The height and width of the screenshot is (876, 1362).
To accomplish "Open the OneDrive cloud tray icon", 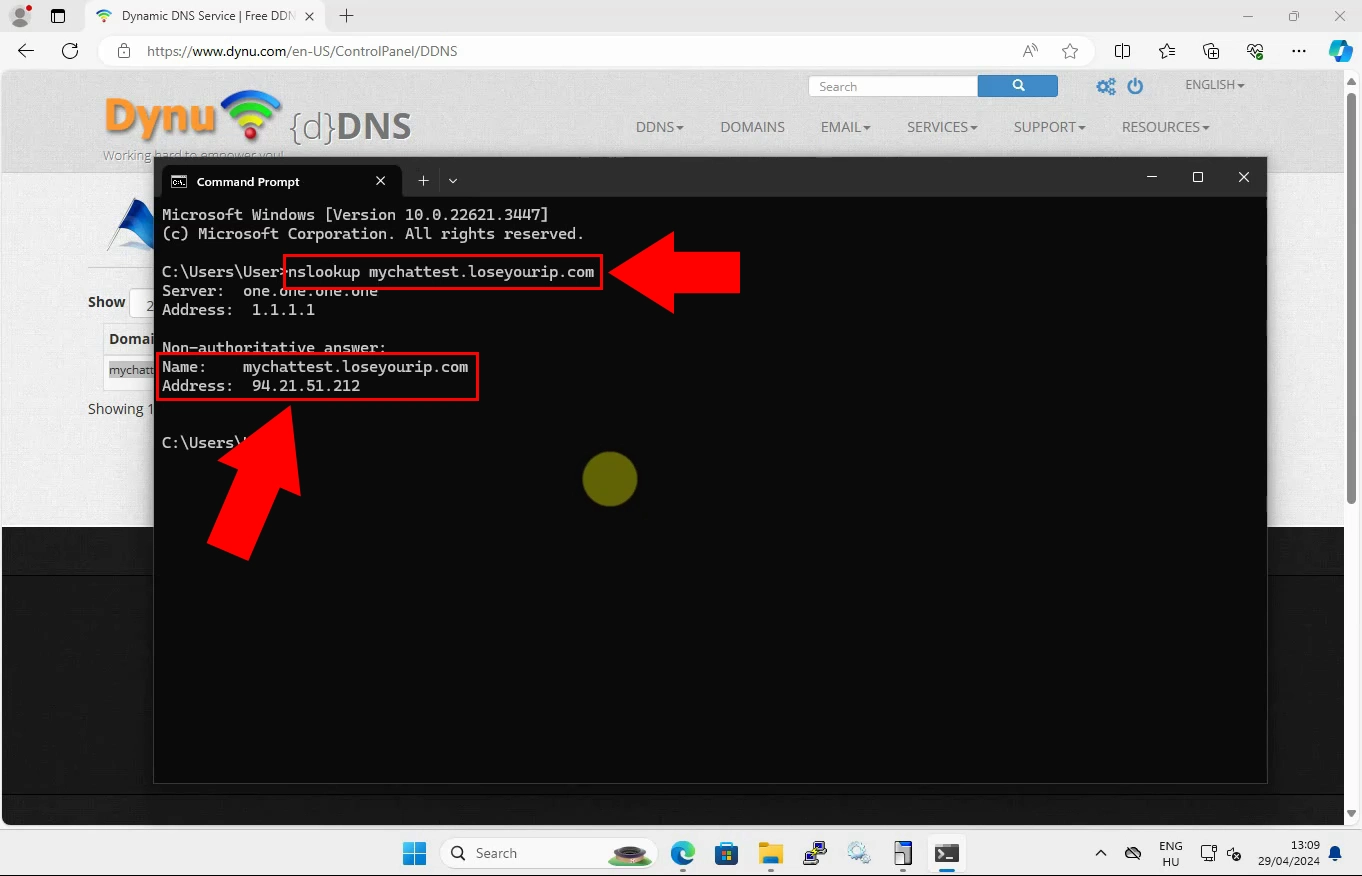I will (x=1133, y=853).
